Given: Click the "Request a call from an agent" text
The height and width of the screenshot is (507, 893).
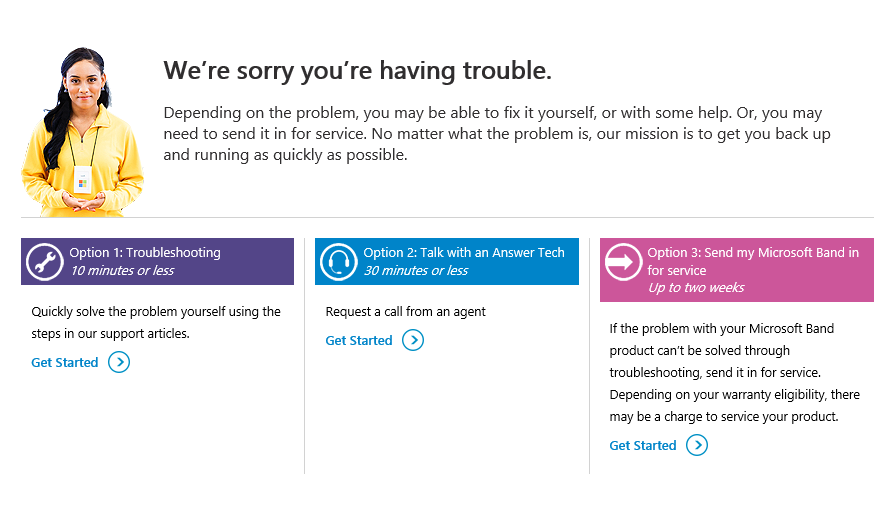Looking at the screenshot, I should coord(405,312).
